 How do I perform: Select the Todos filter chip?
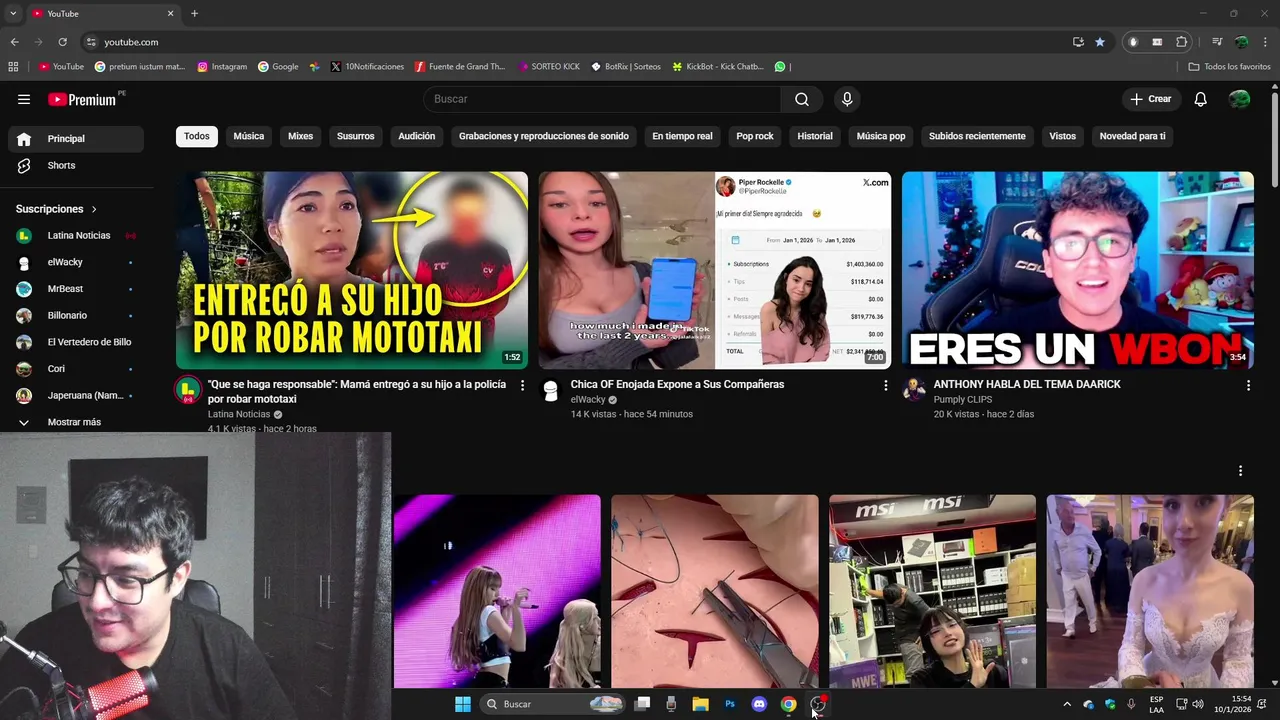(x=197, y=136)
